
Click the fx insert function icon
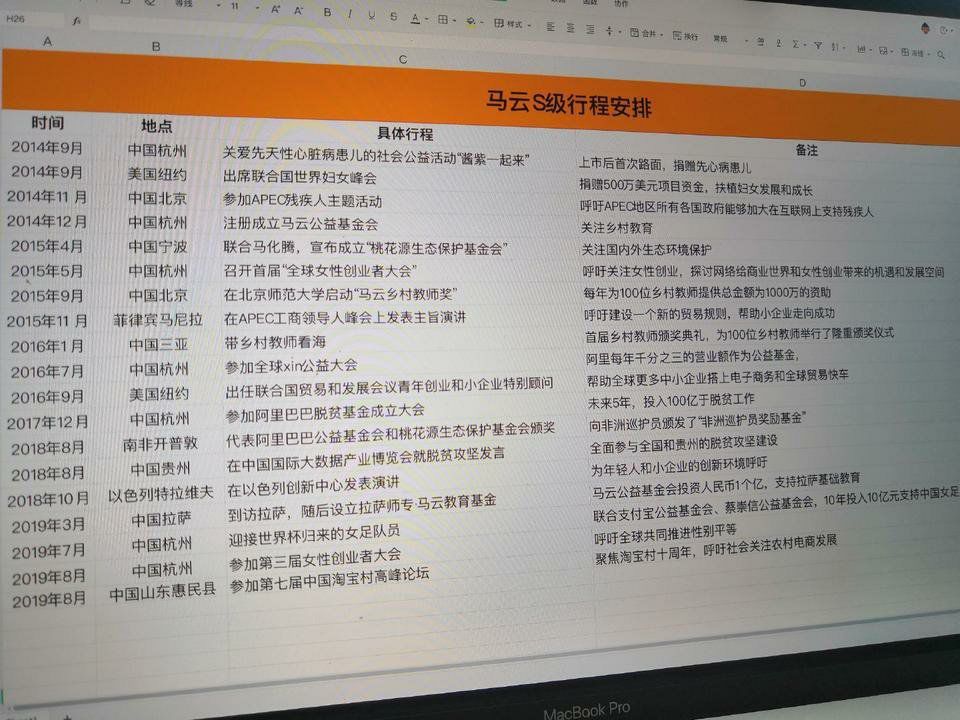77,20
